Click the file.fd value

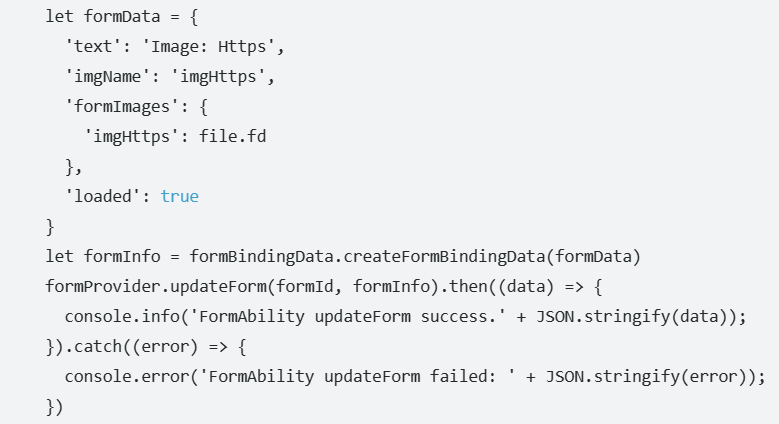click(233, 136)
